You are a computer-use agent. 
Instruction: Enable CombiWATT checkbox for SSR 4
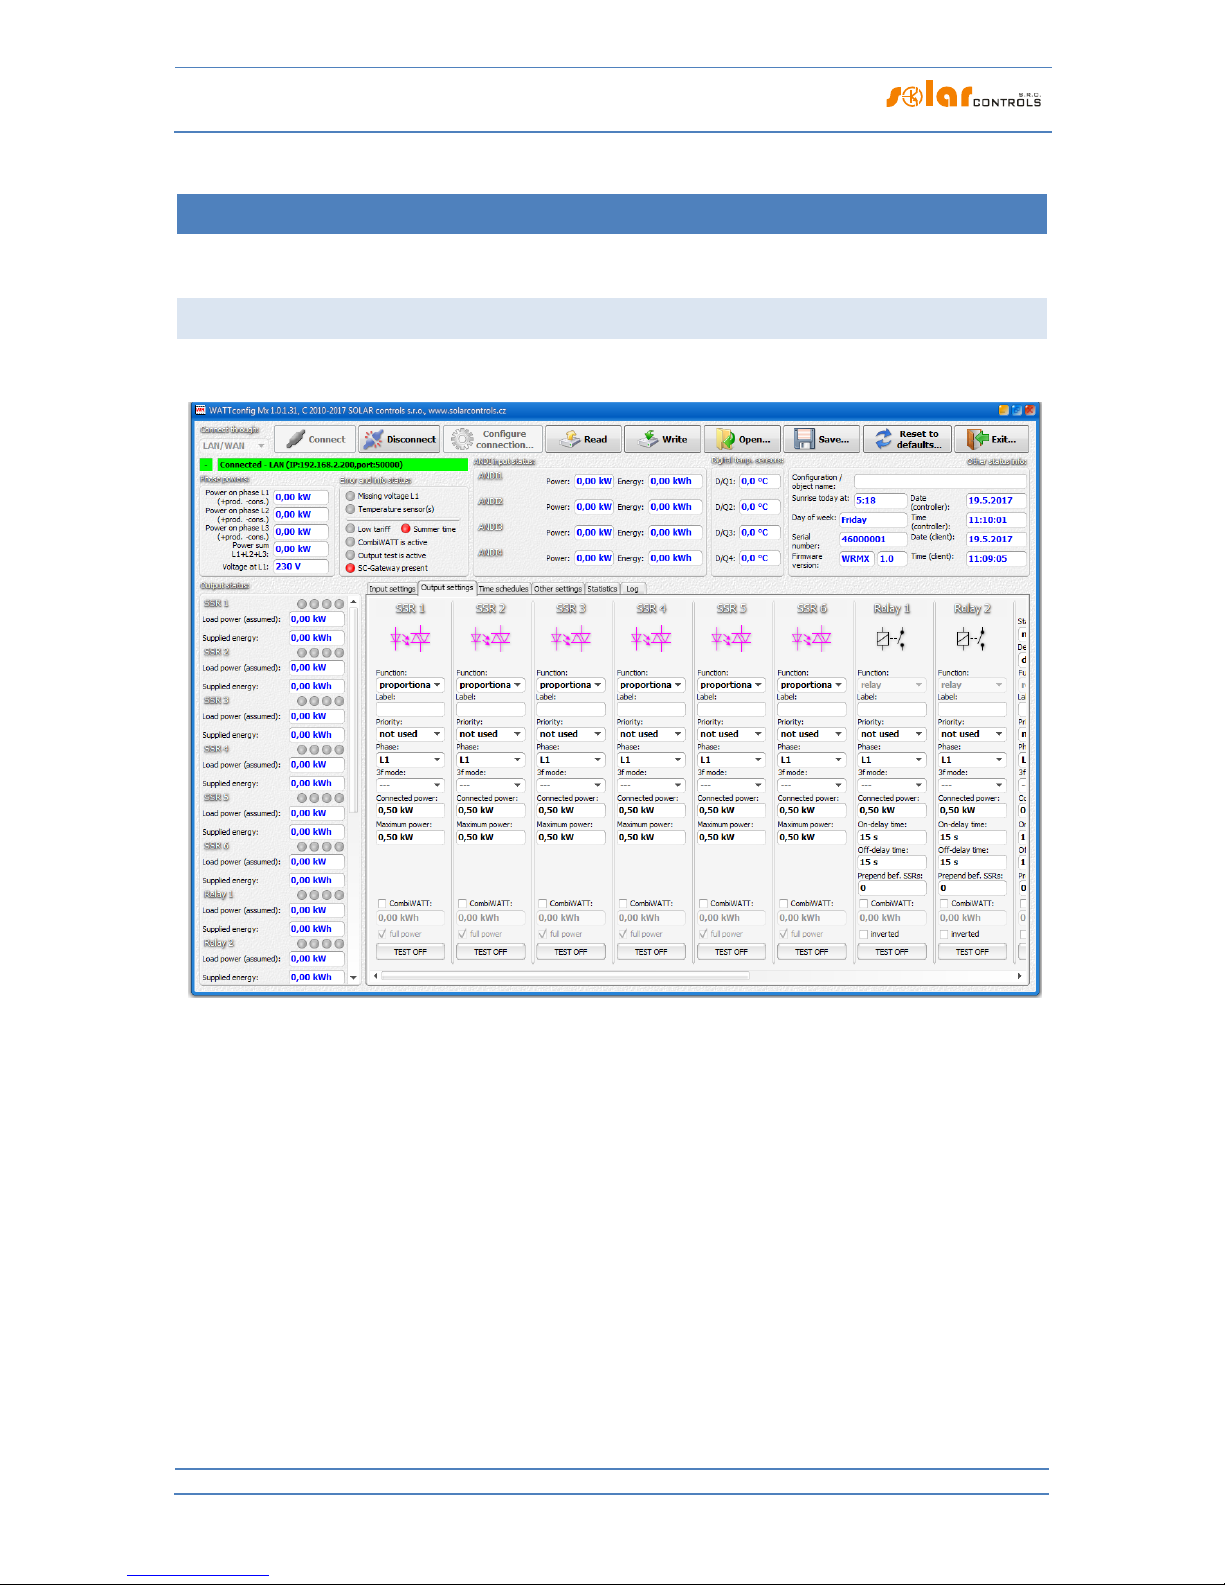623,903
